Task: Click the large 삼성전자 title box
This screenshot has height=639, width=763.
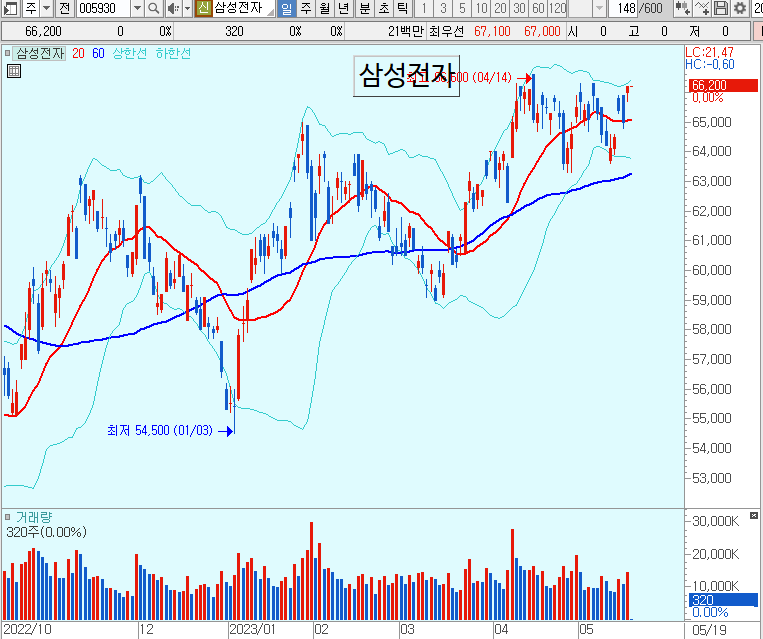Action: pos(406,76)
